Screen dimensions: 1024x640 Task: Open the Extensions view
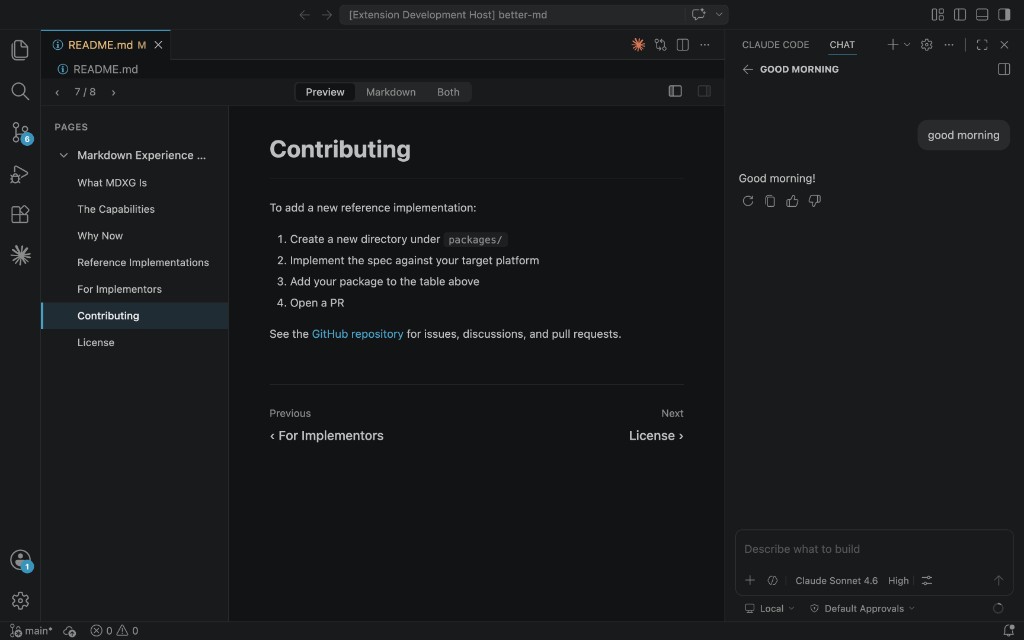point(20,214)
